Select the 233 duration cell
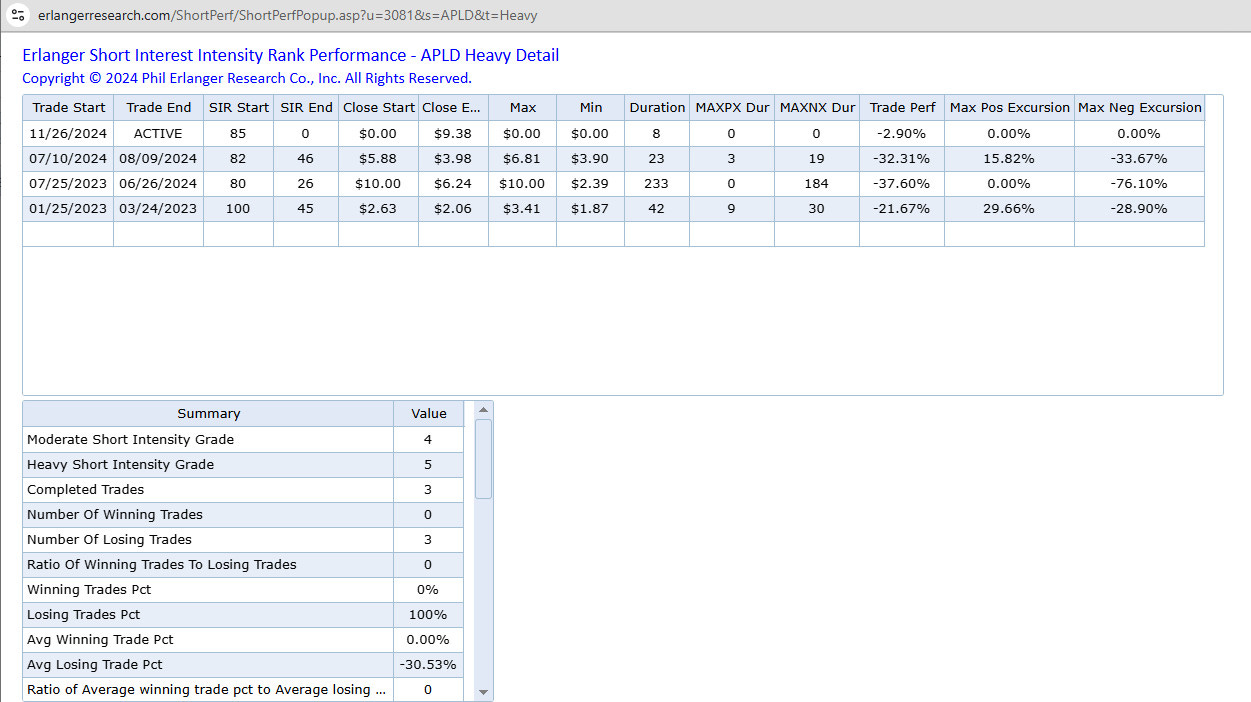This screenshot has height=702, width=1251. click(657, 184)
